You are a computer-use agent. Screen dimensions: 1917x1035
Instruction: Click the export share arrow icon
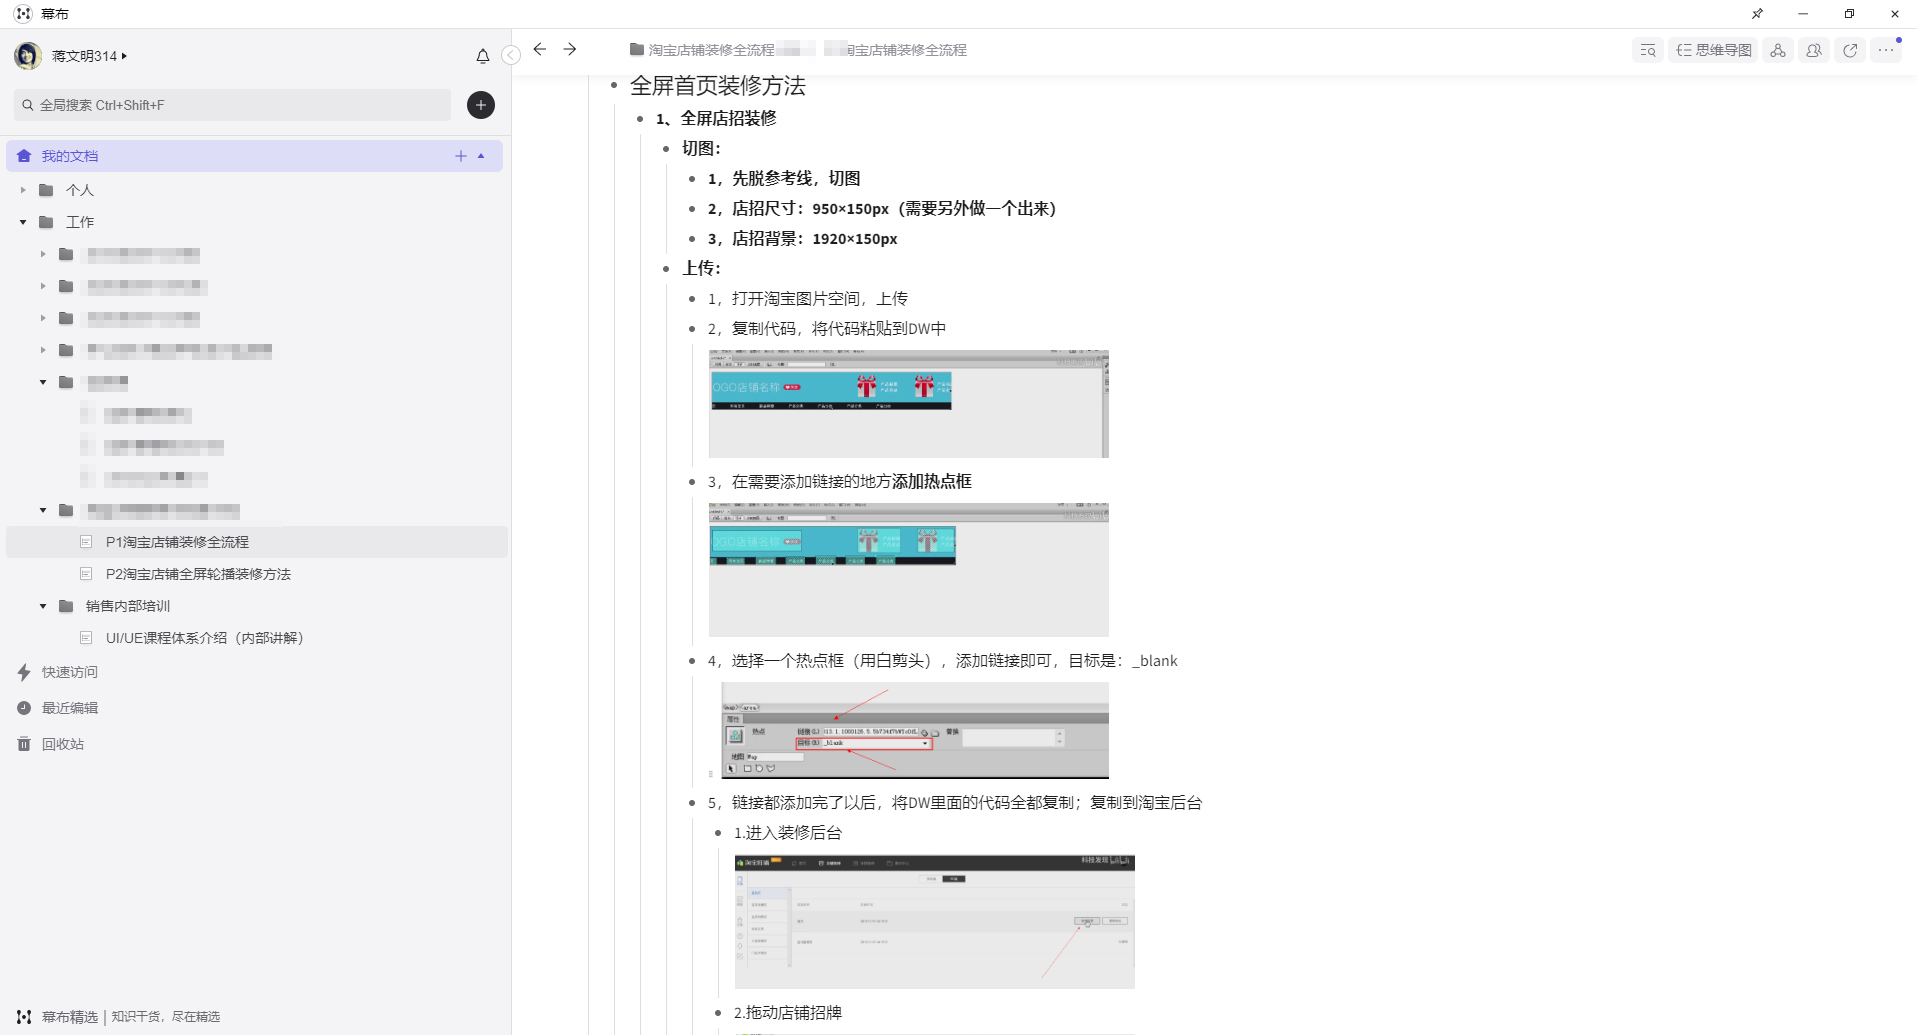pos(1850,50)
